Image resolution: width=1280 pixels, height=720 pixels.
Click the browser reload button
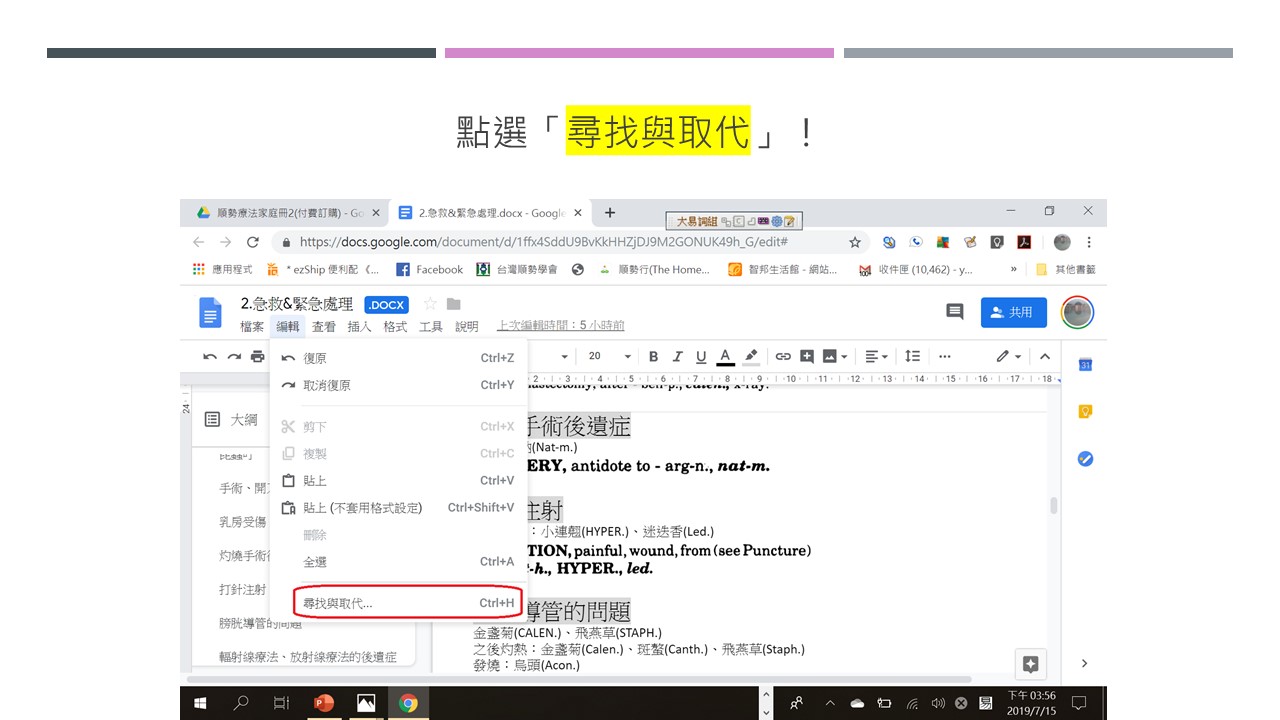253,242
